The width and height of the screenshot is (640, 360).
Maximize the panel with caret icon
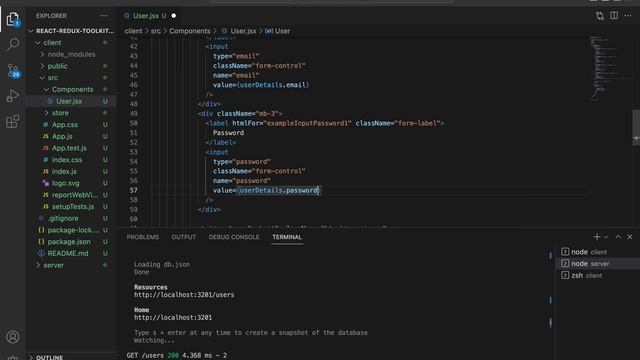coord(618,237)
